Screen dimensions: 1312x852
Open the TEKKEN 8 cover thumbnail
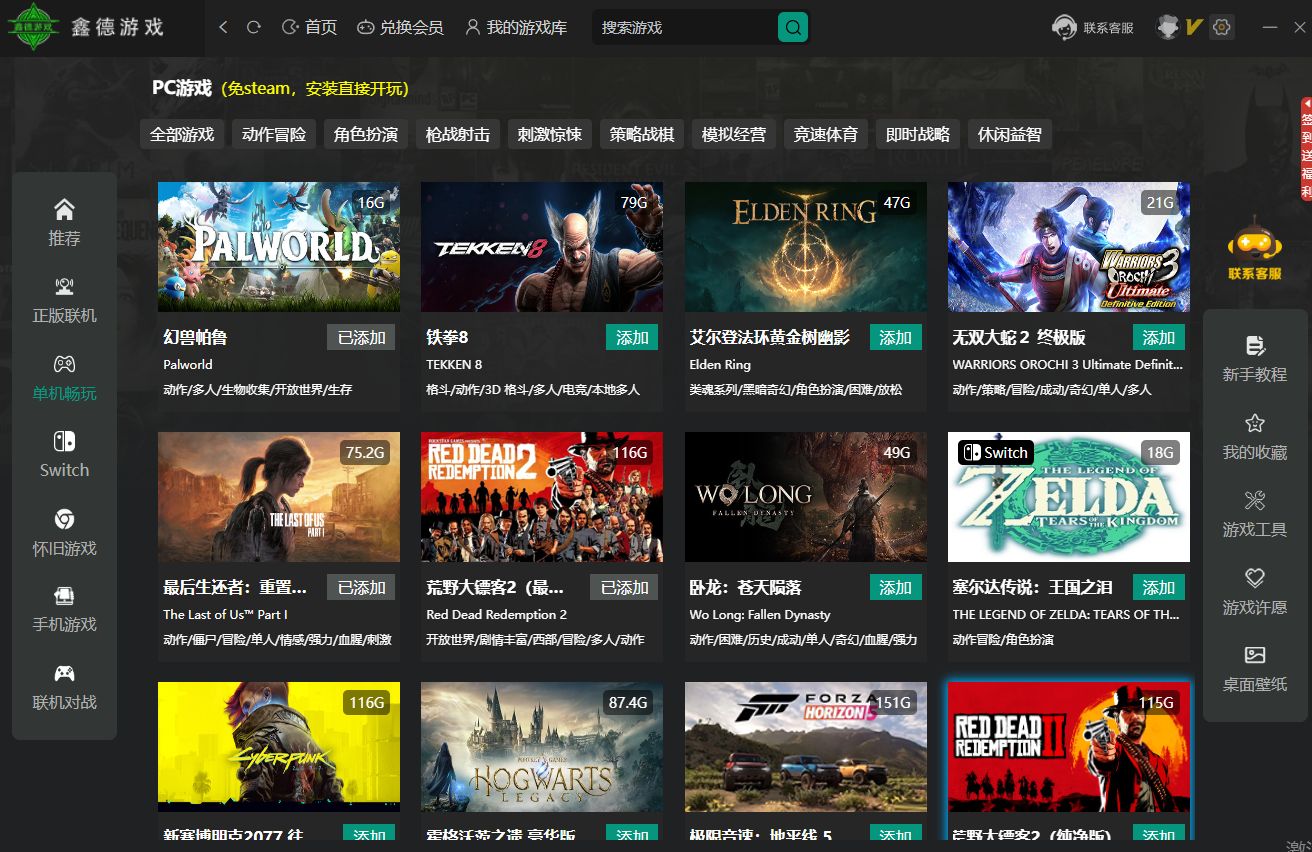click(542, 247)
